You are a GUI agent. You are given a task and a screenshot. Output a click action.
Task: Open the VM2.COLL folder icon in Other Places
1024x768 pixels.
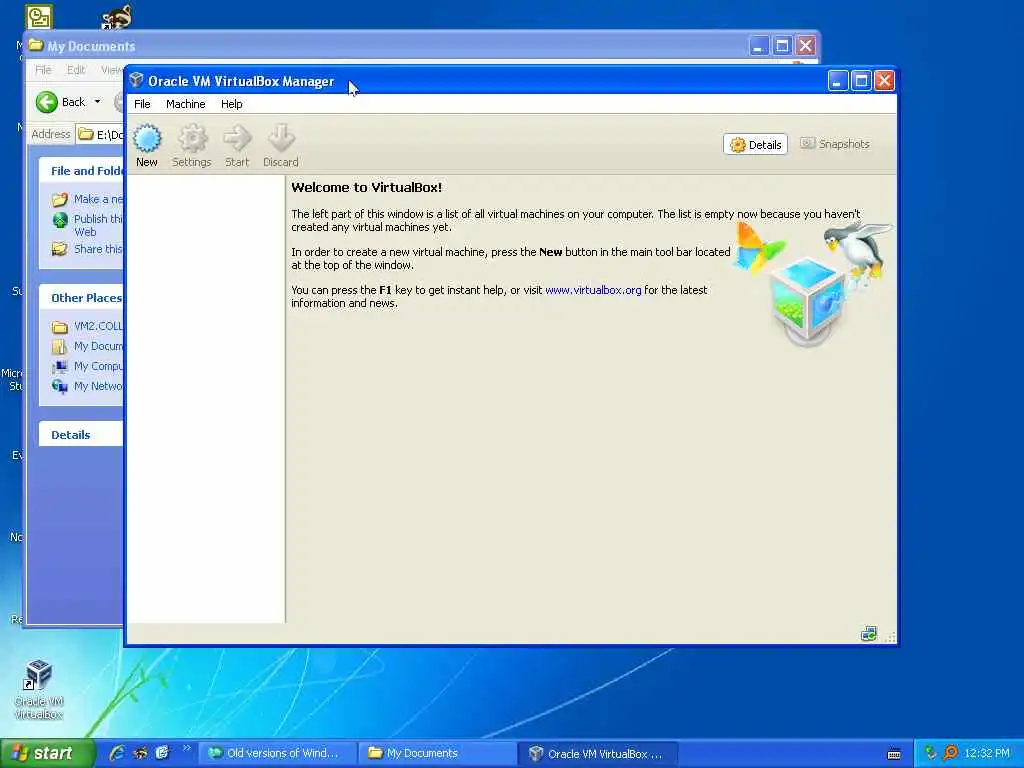60,327
